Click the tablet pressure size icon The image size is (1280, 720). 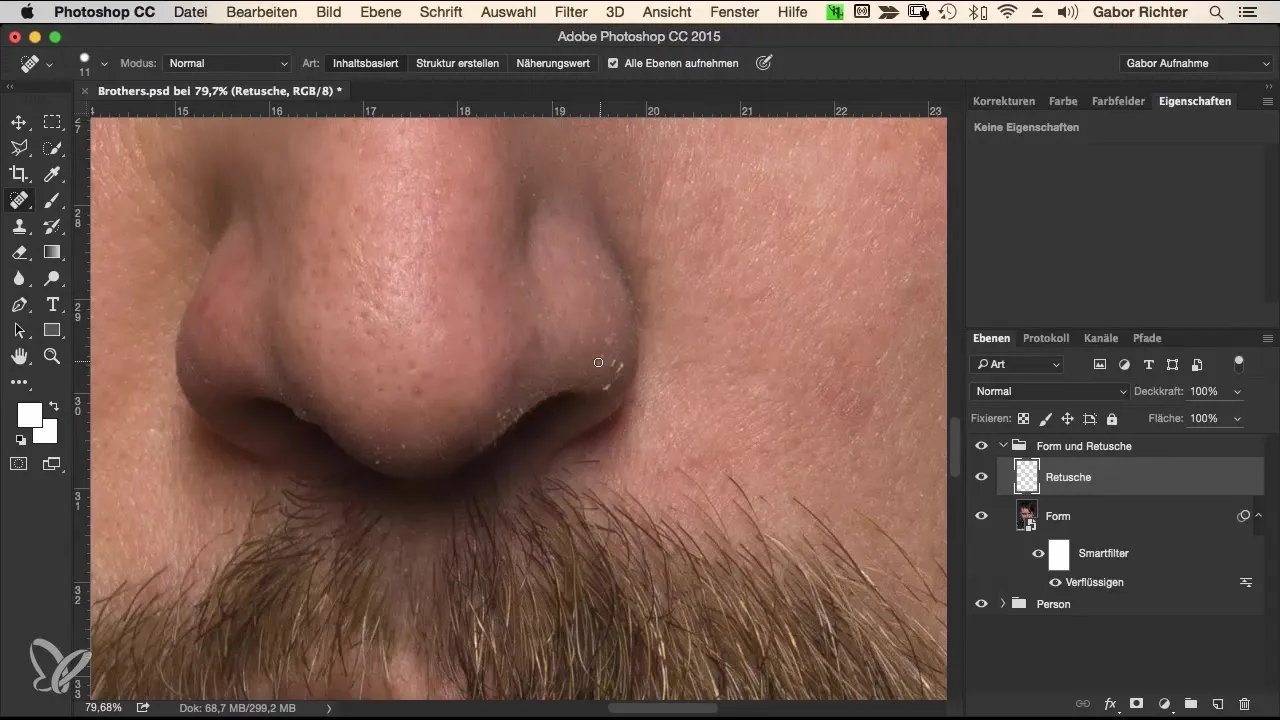[764, 63]
